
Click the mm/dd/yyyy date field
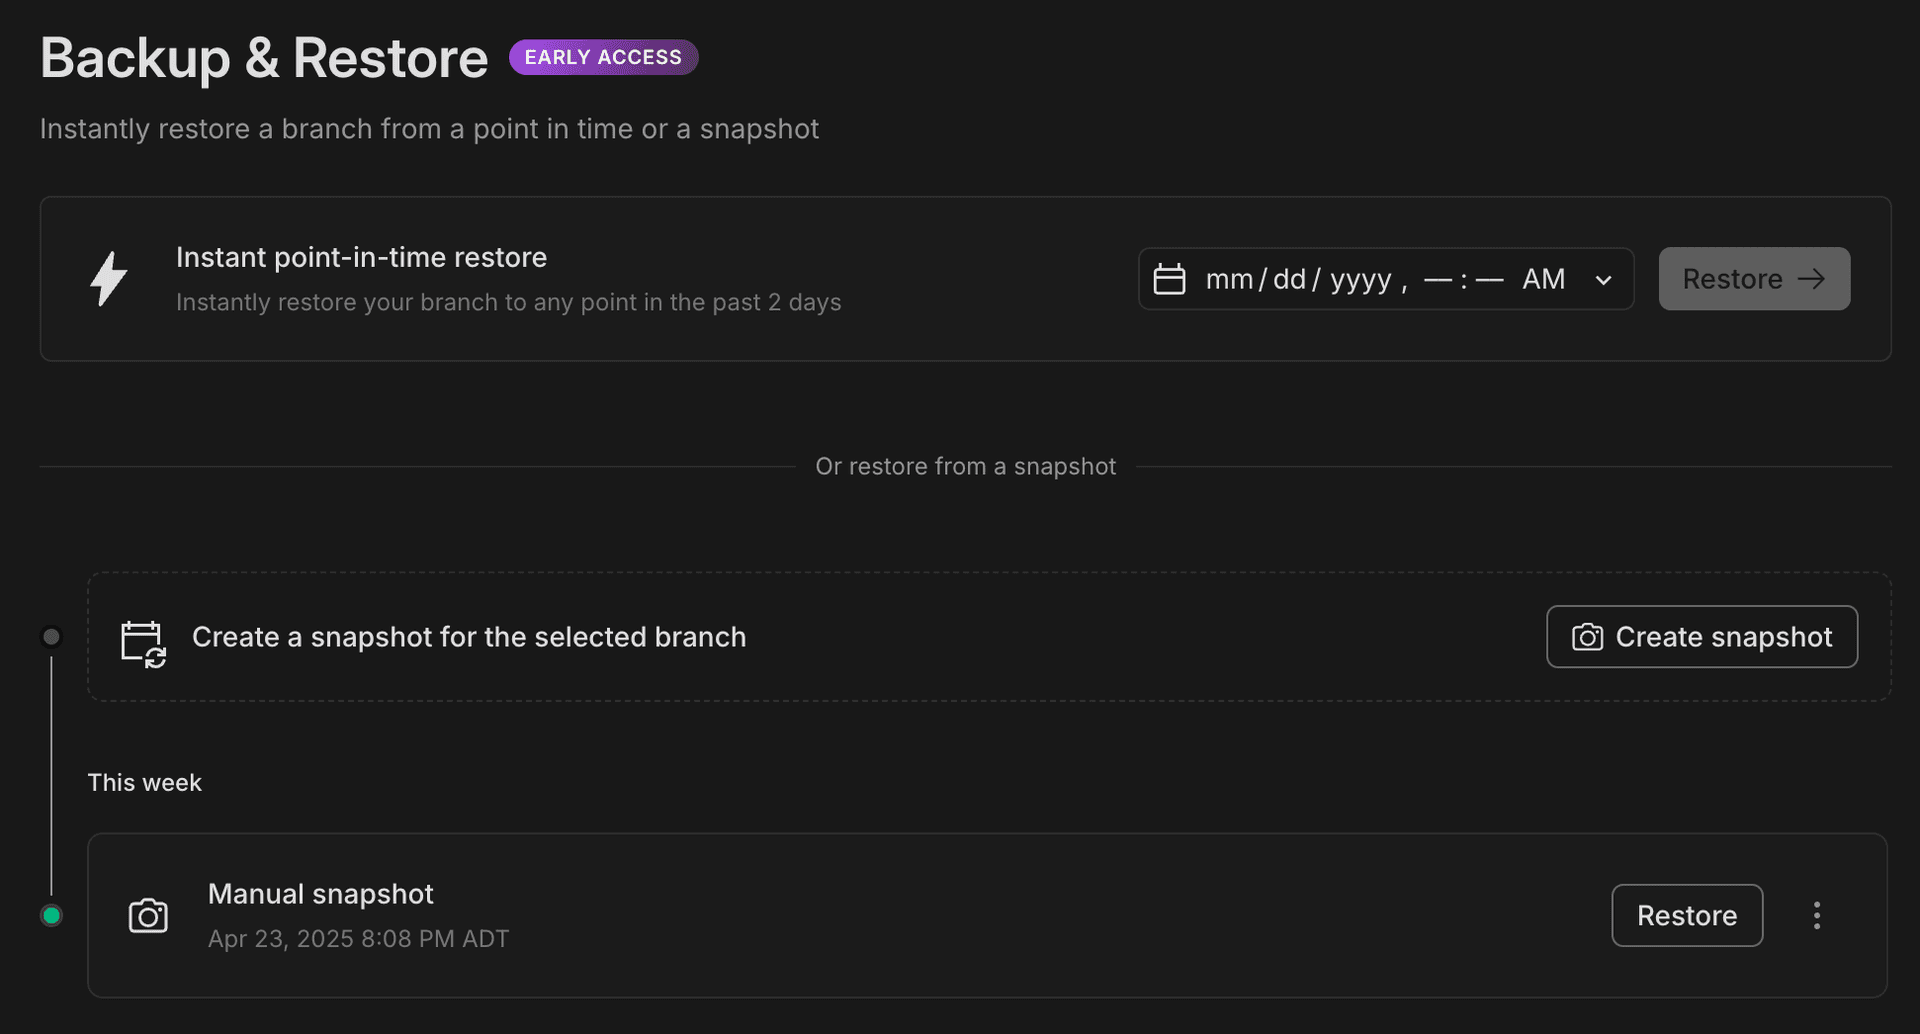(x=1298, y=279)
